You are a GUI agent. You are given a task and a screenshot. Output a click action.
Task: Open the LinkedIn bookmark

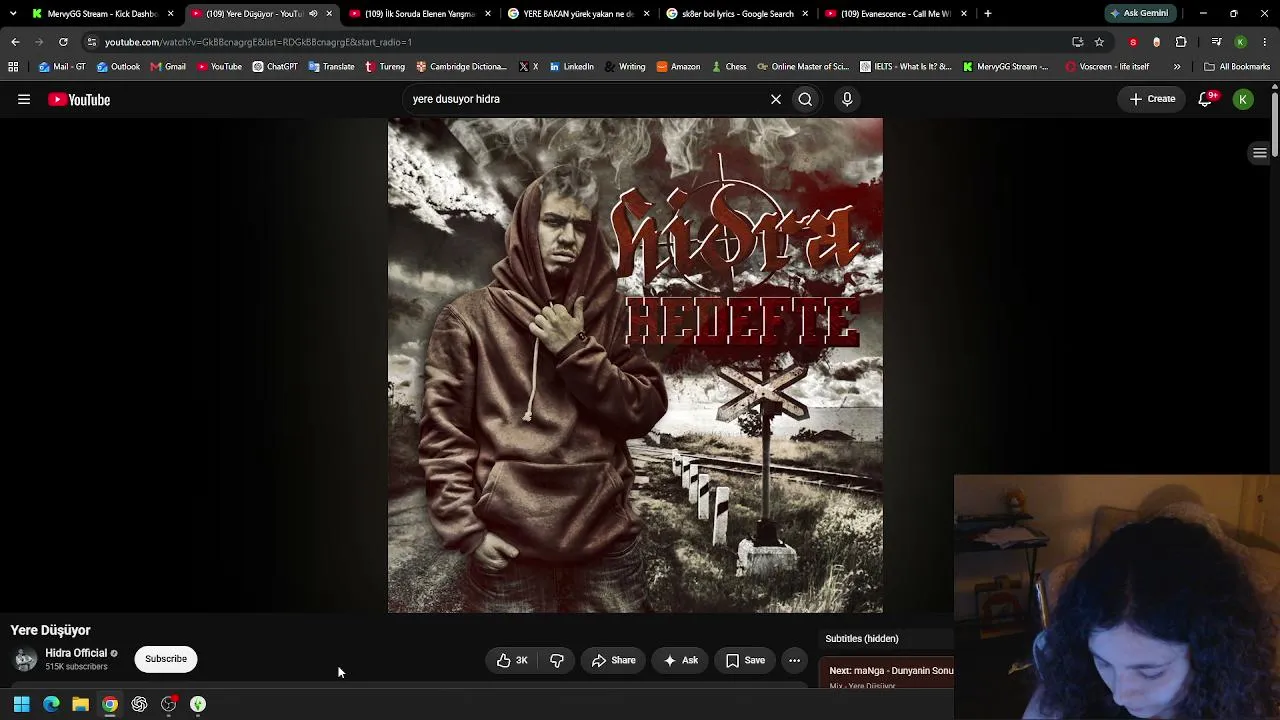click(x=572, y=67)
